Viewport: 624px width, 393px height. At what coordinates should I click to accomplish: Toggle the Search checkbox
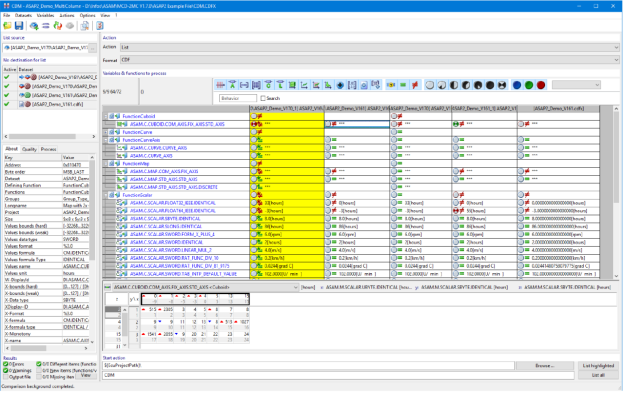[263, 98]
